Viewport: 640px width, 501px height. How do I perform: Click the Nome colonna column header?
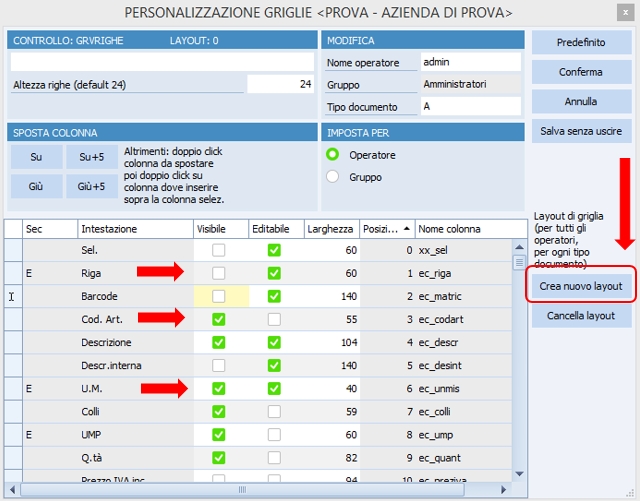pos(471,229)
